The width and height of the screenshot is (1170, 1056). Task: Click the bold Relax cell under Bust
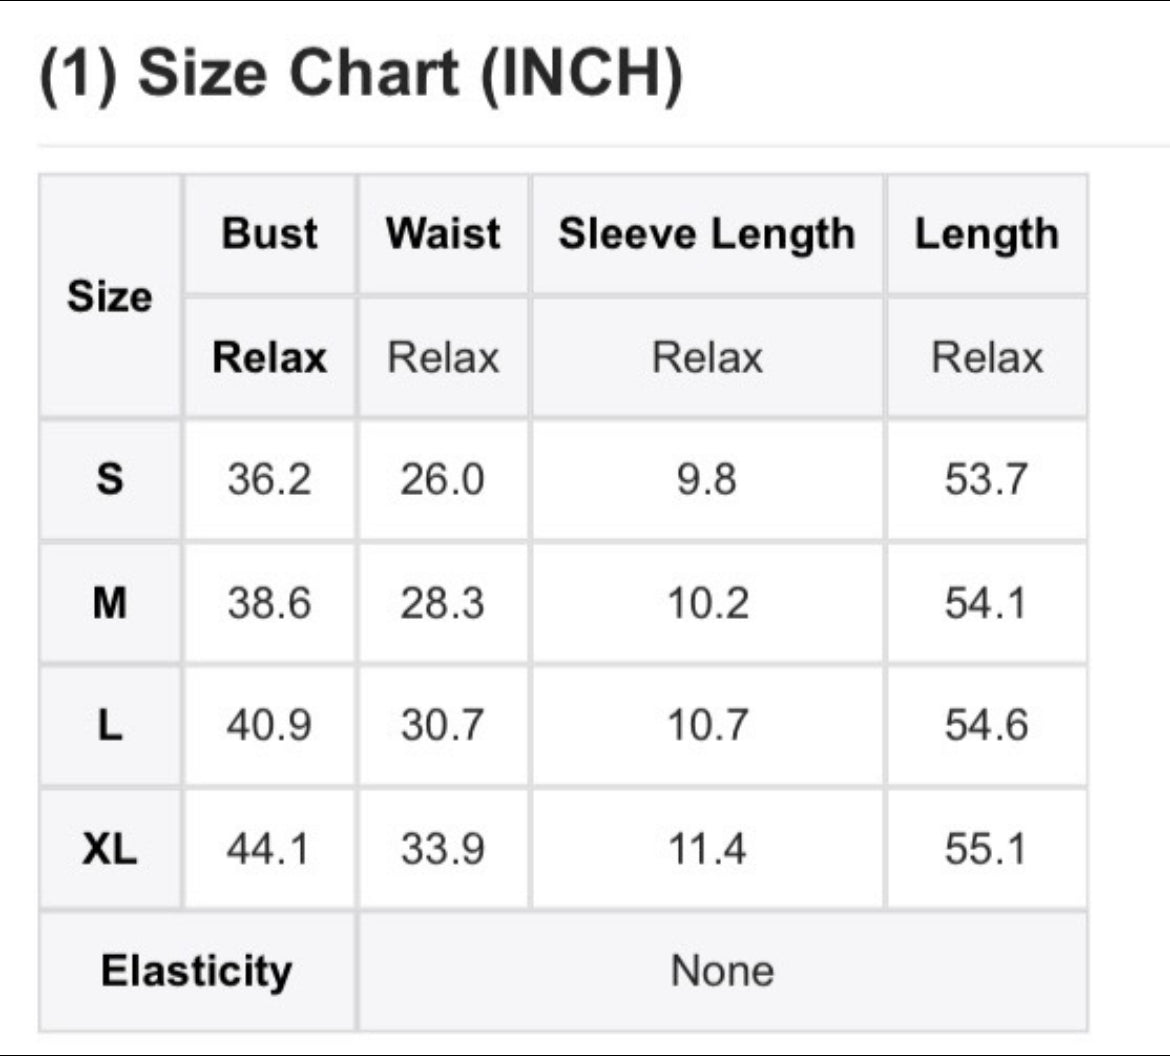tap(269, 357)
